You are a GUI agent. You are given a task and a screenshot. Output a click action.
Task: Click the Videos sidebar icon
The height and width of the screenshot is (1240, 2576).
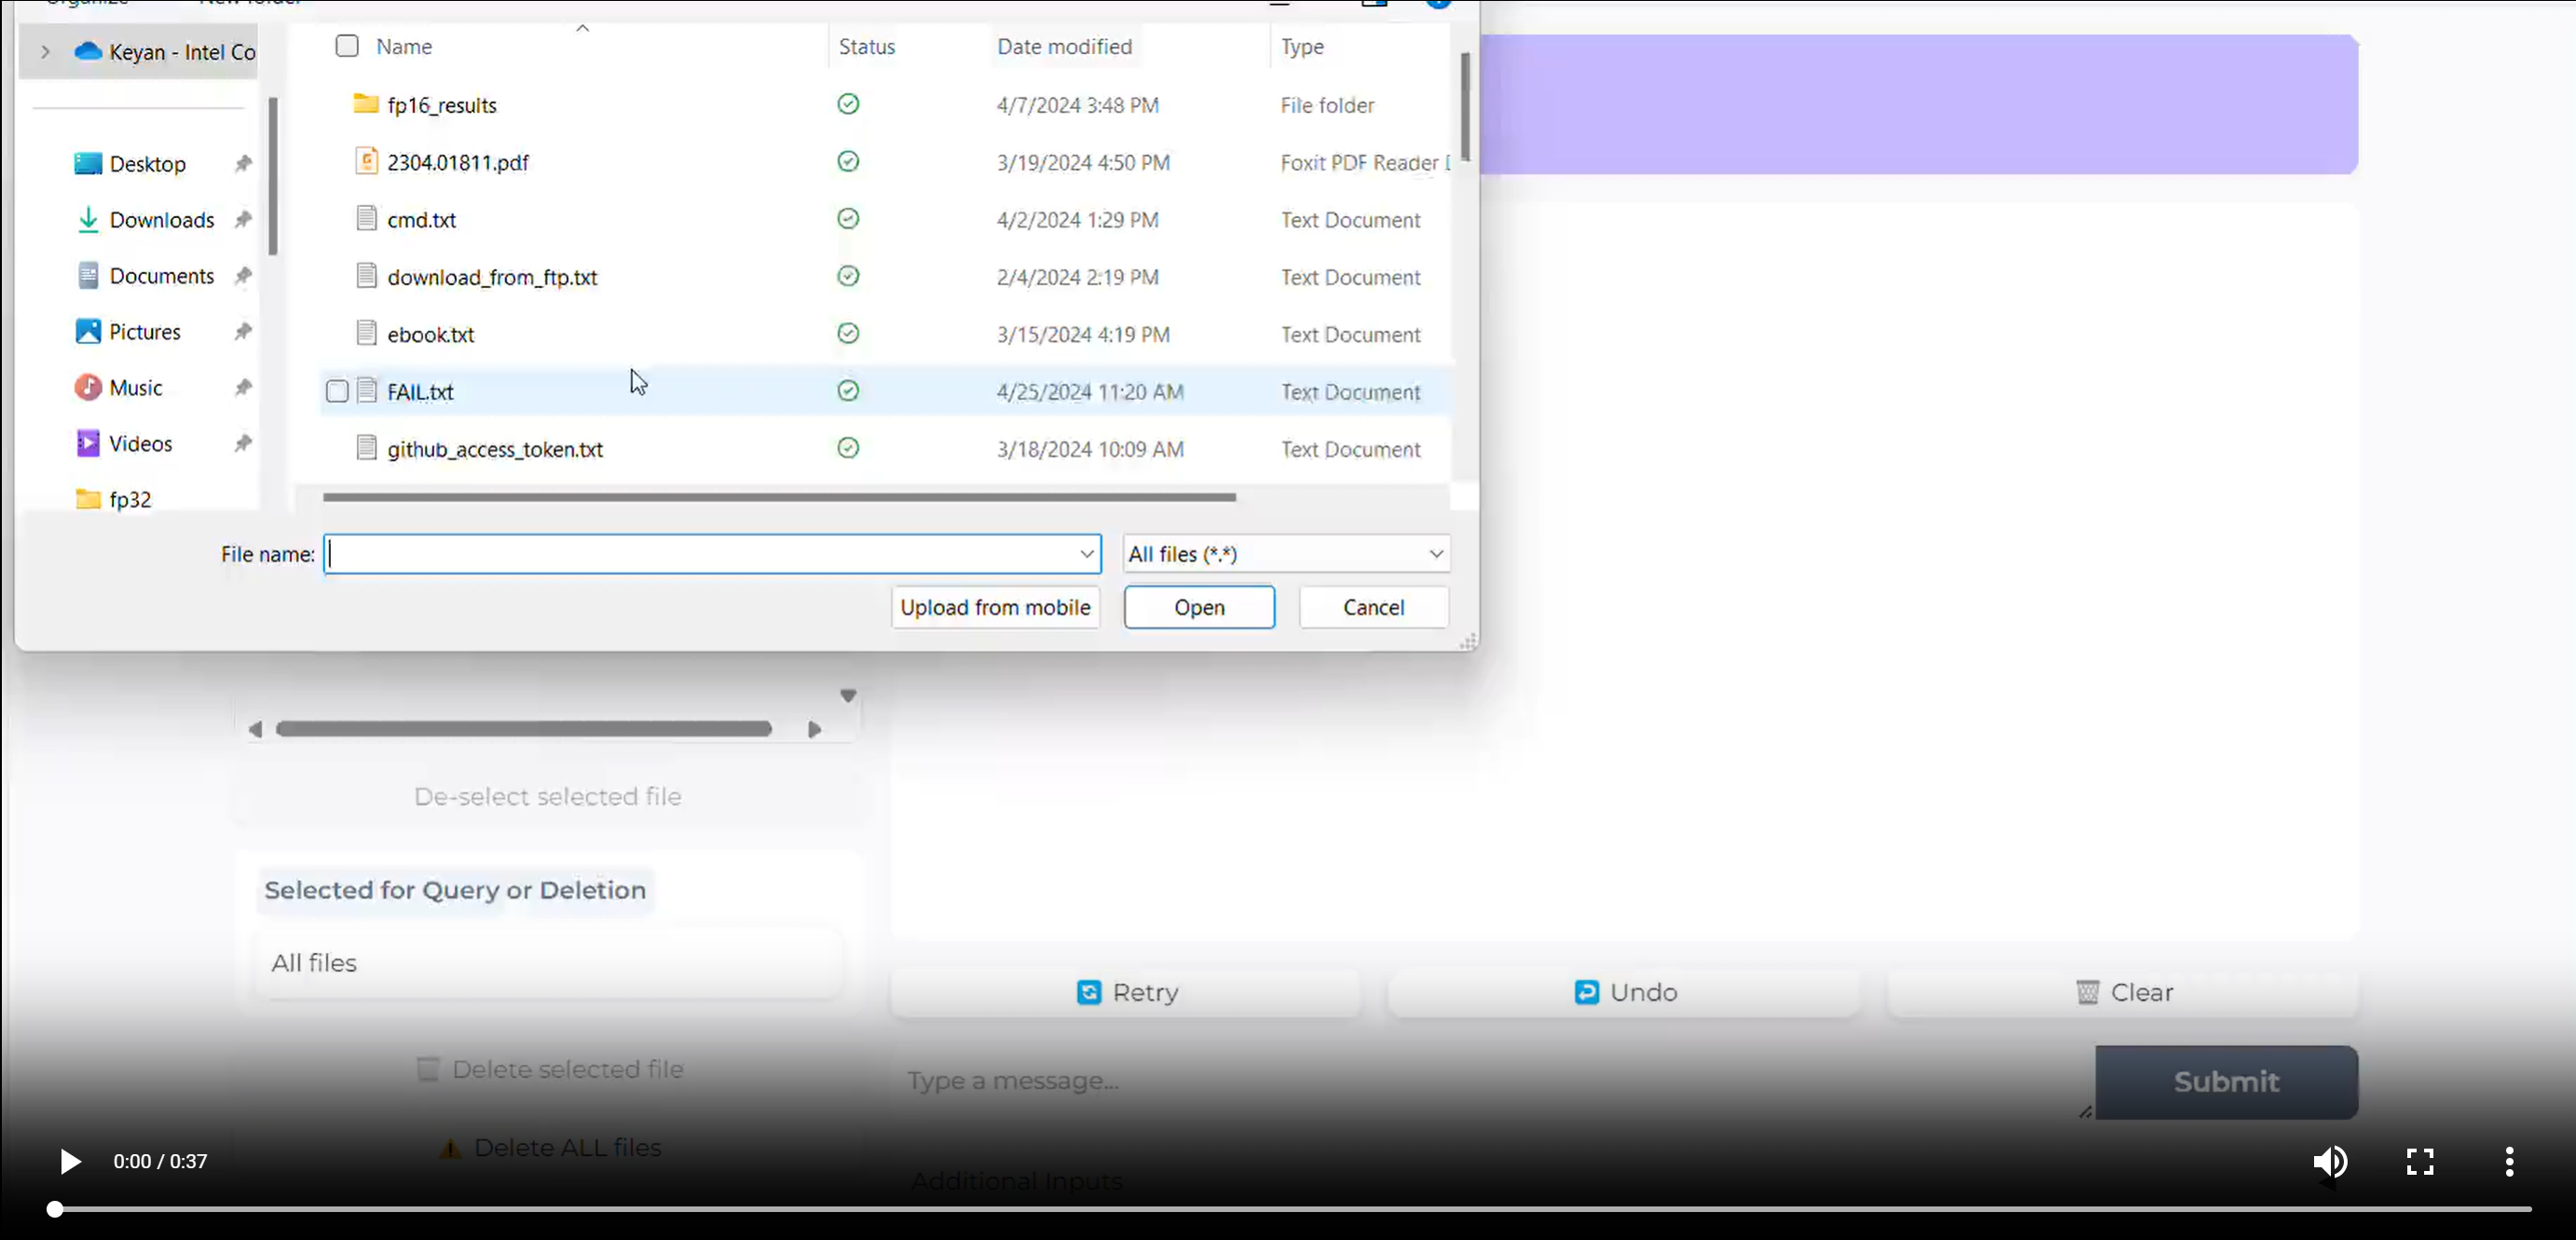[89, 443]
